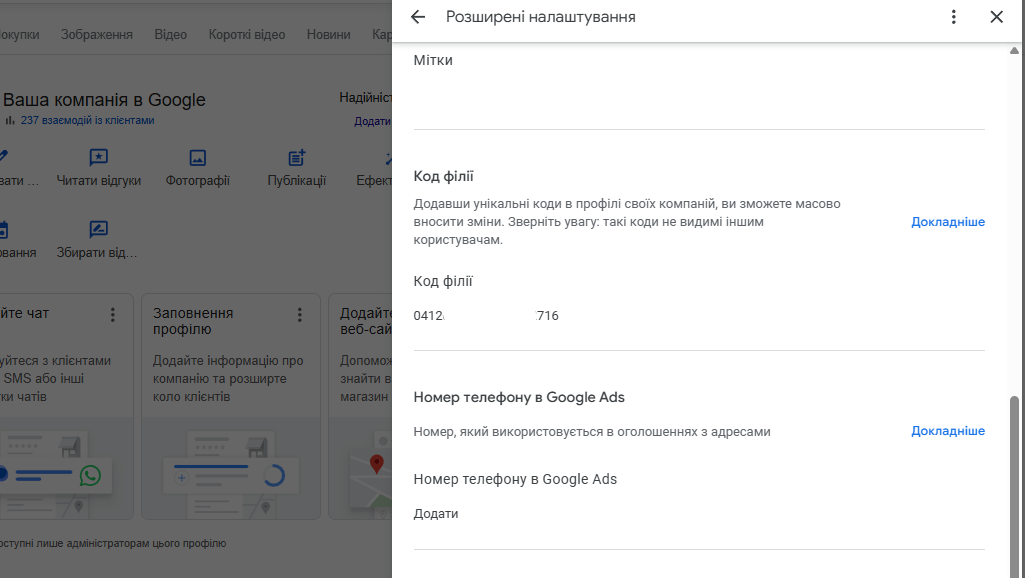The image size is (1025, 578).
Task: Go back with the arrow in Розширені налаштування
Action: (x=418, y=17)
